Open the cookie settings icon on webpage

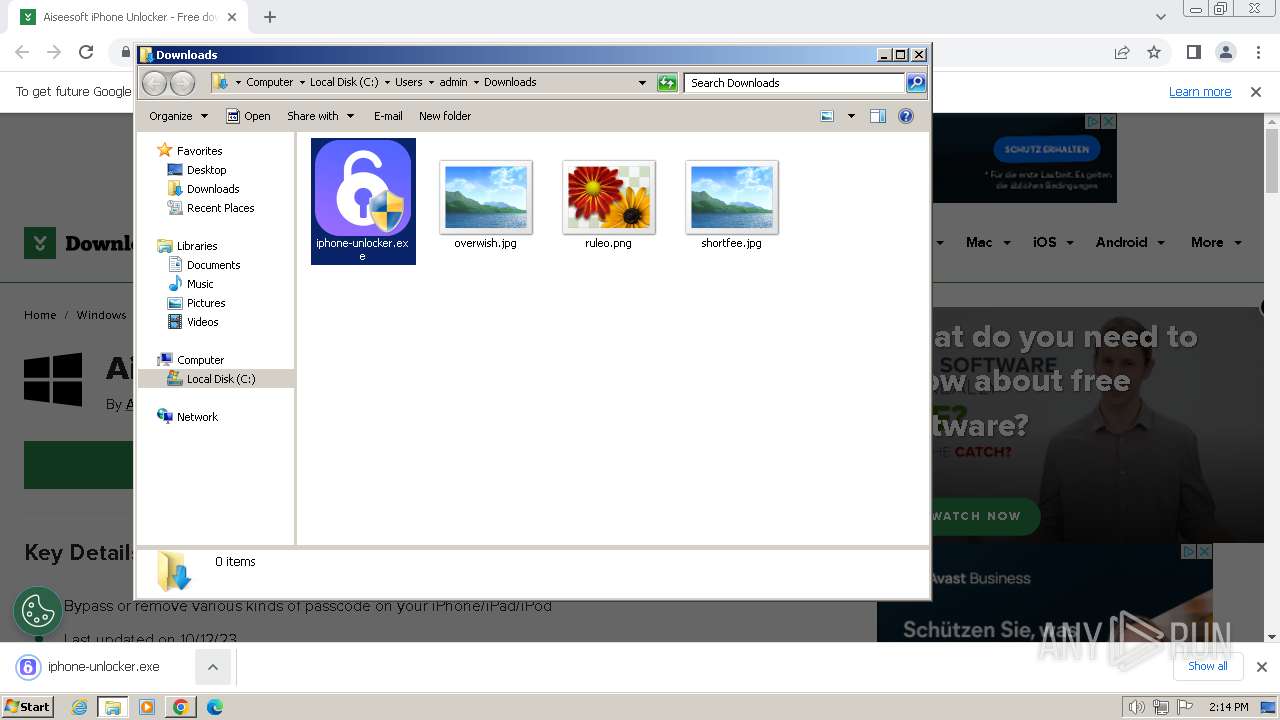pos(38,611)
